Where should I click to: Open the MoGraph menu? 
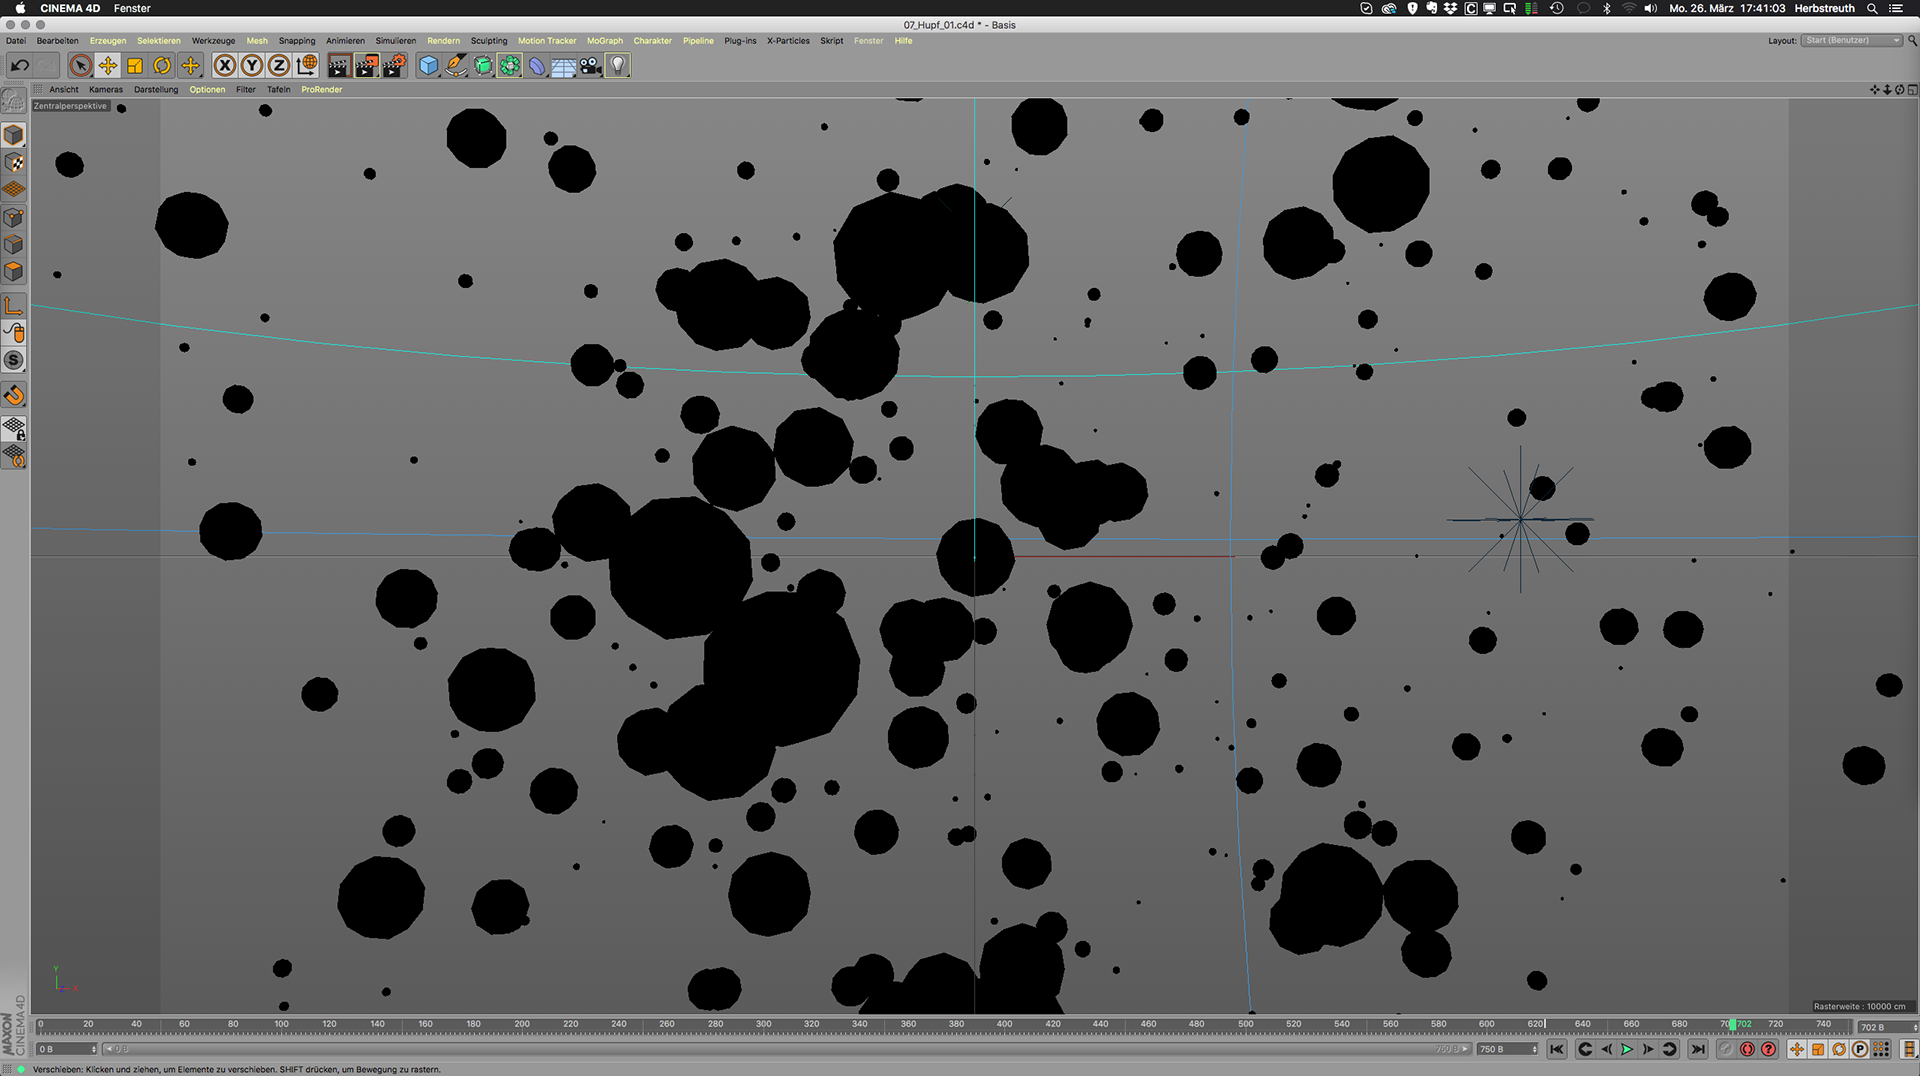point(605,41)
